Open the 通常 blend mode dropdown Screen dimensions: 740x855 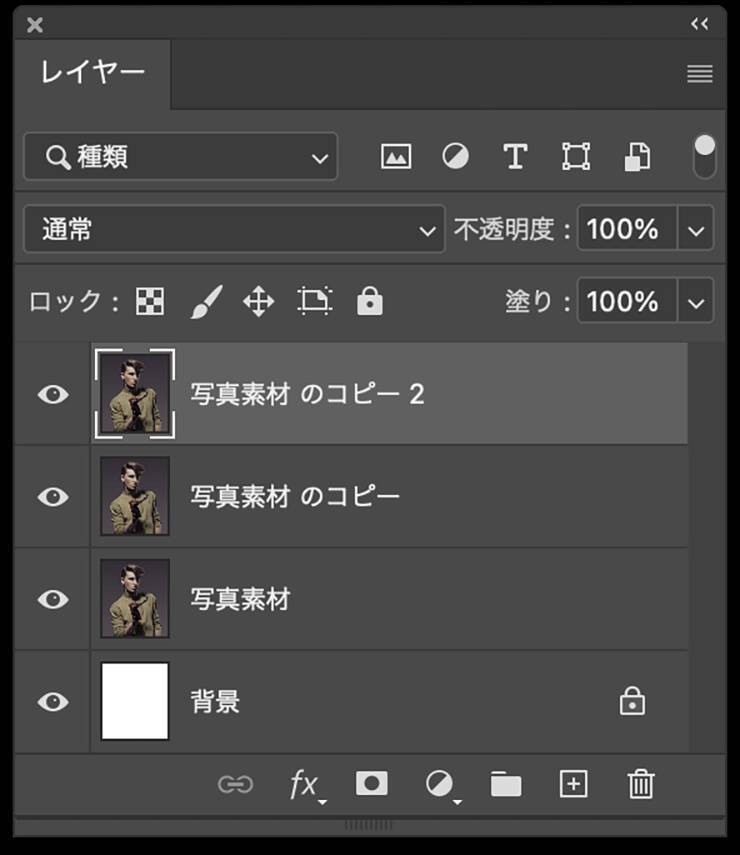tap(233, 230)
